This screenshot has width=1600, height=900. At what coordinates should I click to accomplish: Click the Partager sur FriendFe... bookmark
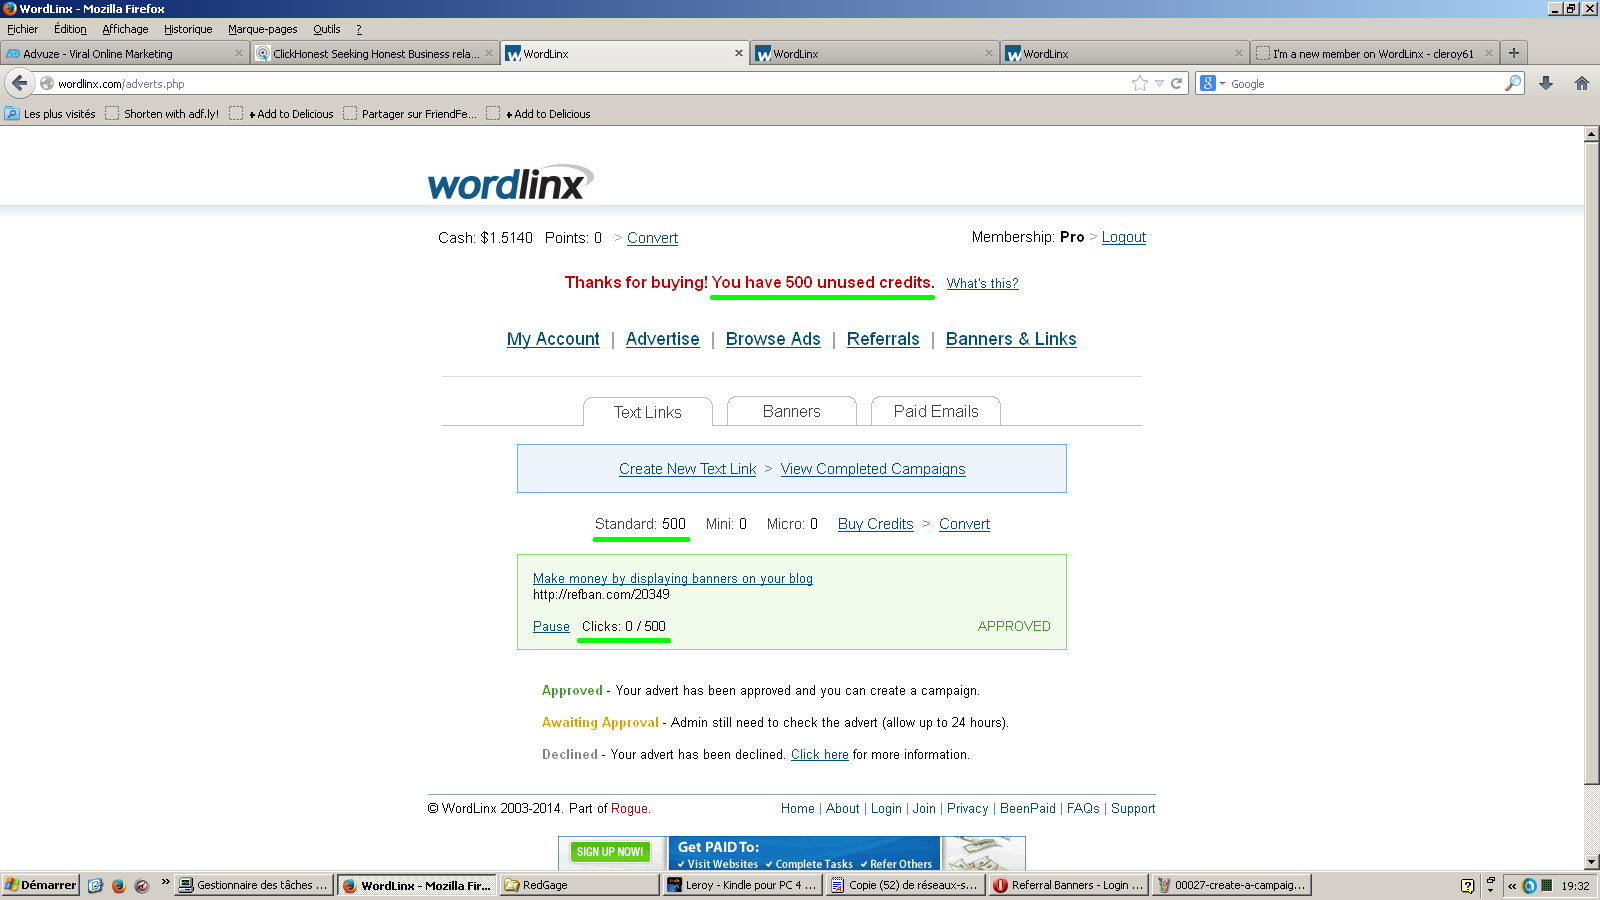(x=410, y=114)
